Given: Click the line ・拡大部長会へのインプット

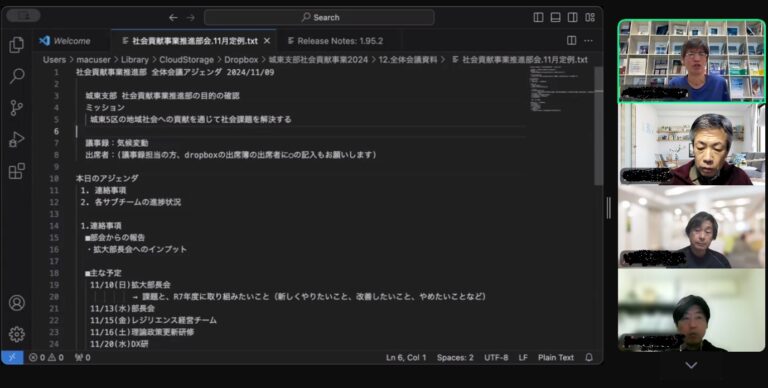Looking at the screenshot, I should pyautogui.click(x=137, y=250).
